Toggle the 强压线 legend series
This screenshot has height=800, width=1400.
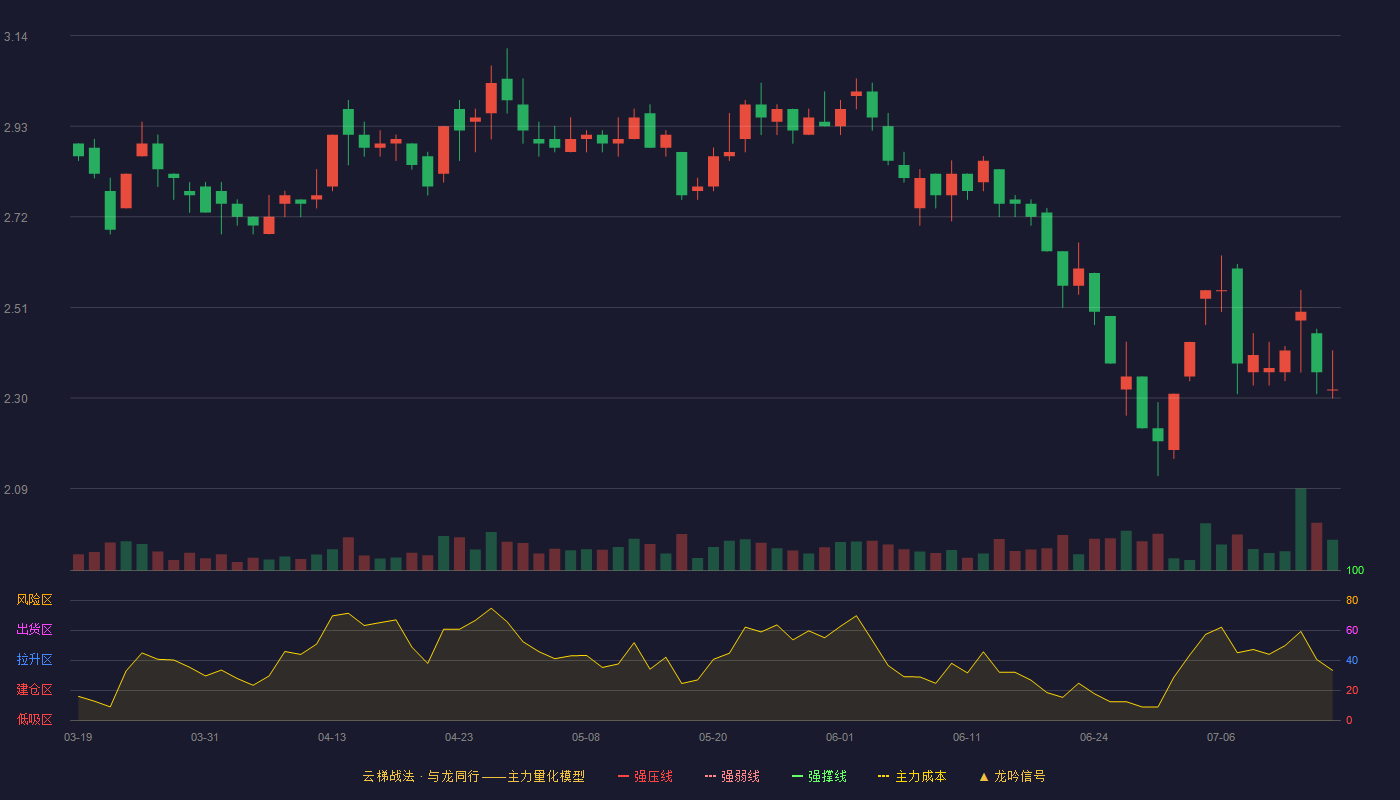point(645,776)
